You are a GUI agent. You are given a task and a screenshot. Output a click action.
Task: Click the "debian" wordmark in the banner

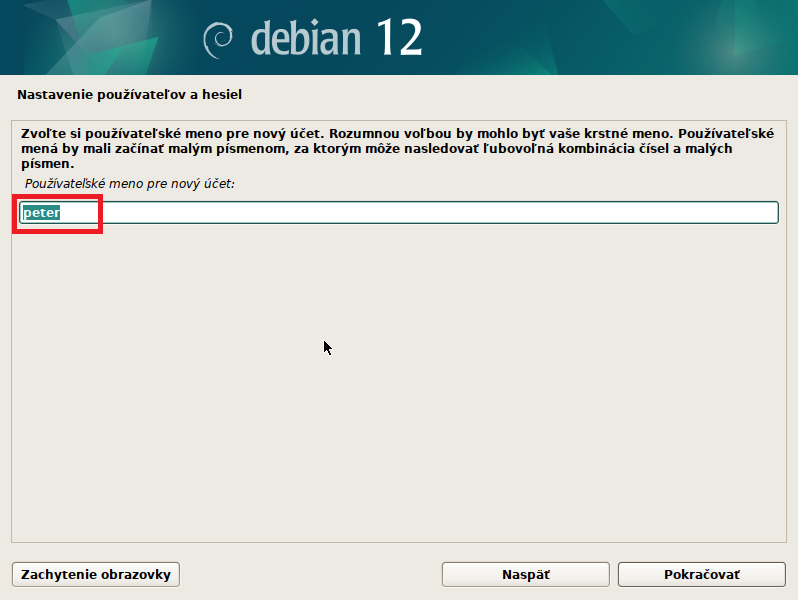tap(306, 38)
